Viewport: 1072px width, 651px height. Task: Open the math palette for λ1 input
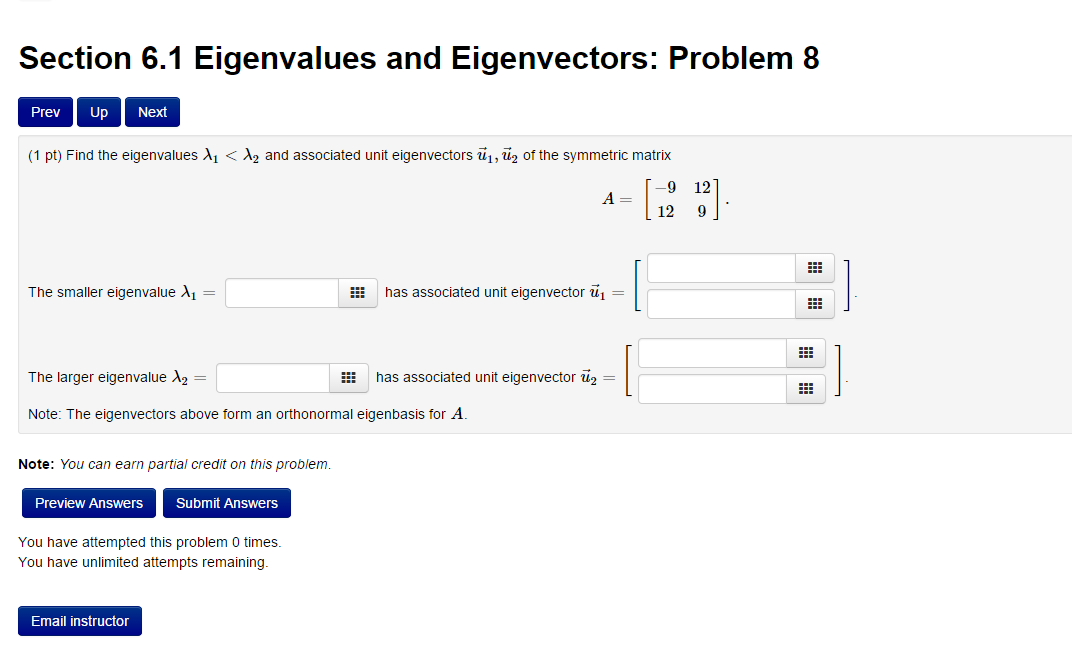357,292
